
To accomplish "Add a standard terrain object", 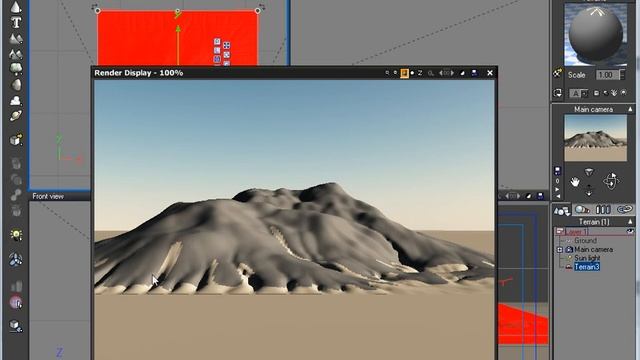I will 16,38.
